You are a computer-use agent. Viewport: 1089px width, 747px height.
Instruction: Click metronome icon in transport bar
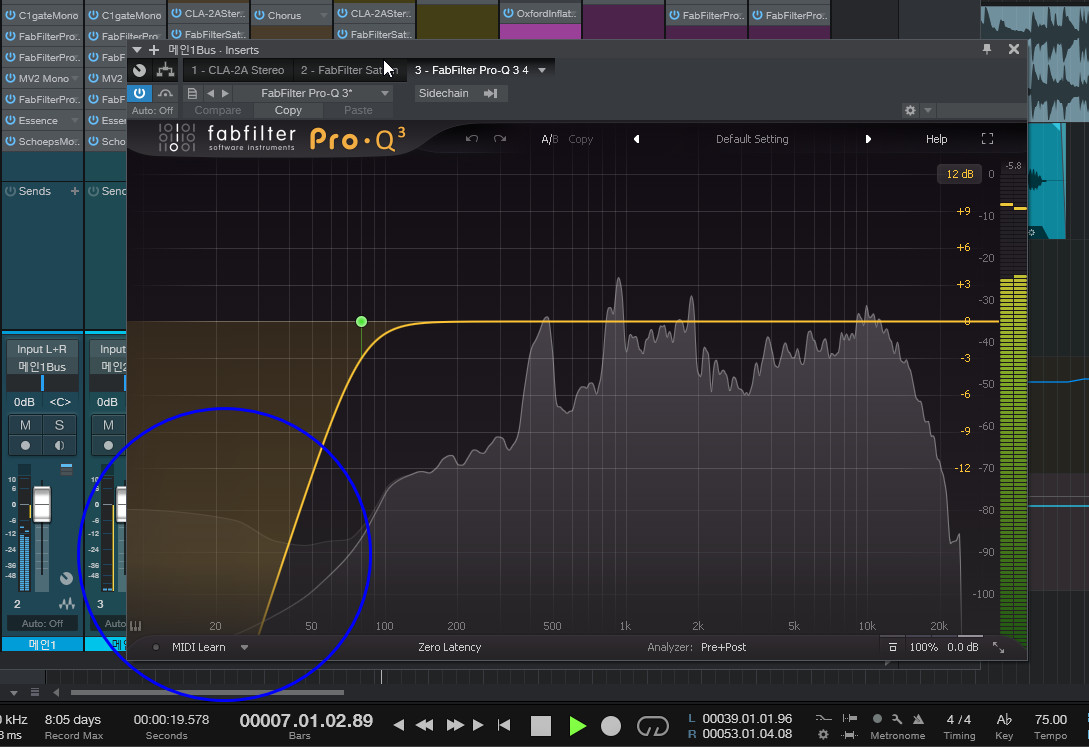tap(918, 719)
